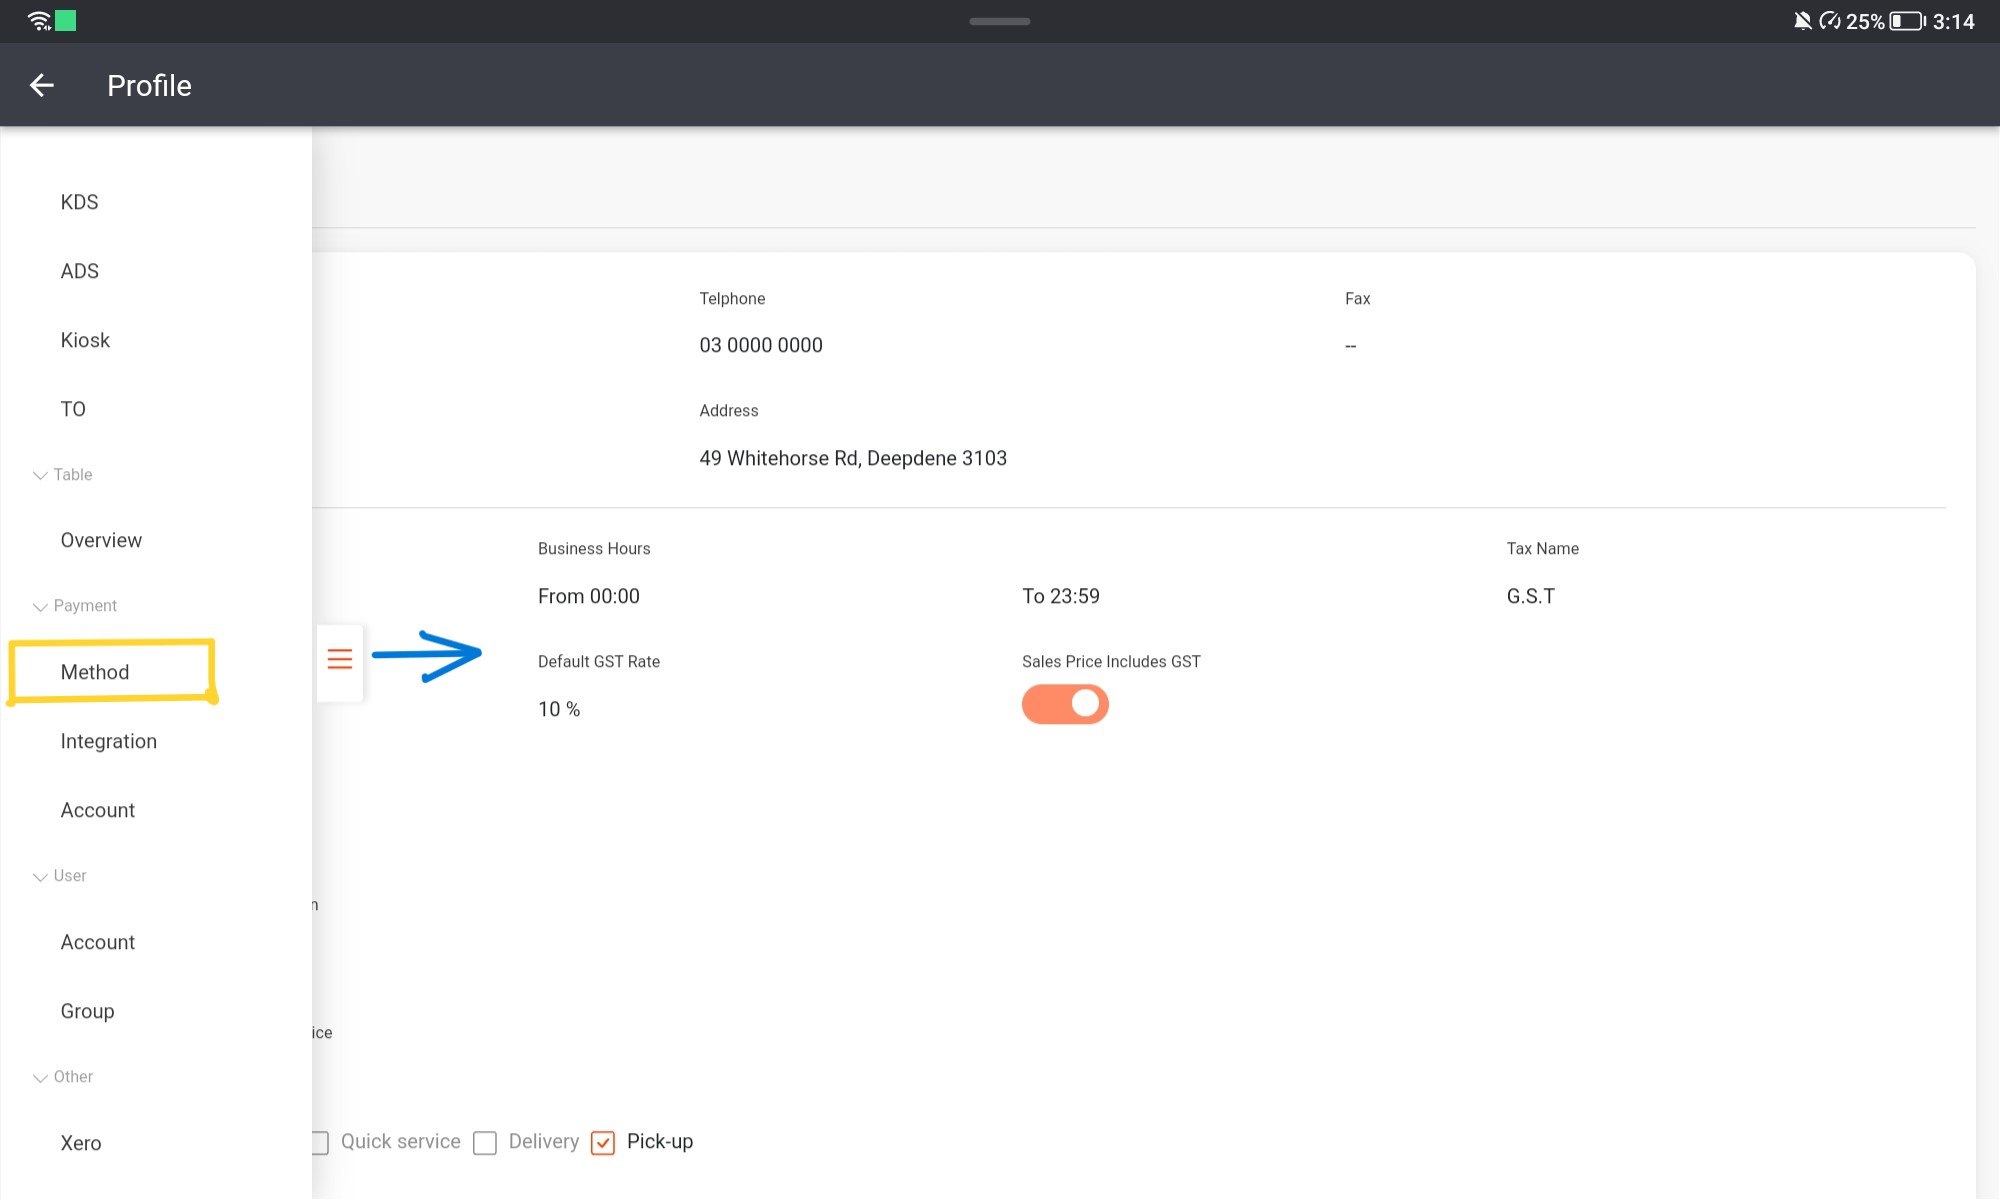This screenshot has width=2000, height=1200.
Task: Tap the battery indicator in status bar
Action: [1905, 20]
